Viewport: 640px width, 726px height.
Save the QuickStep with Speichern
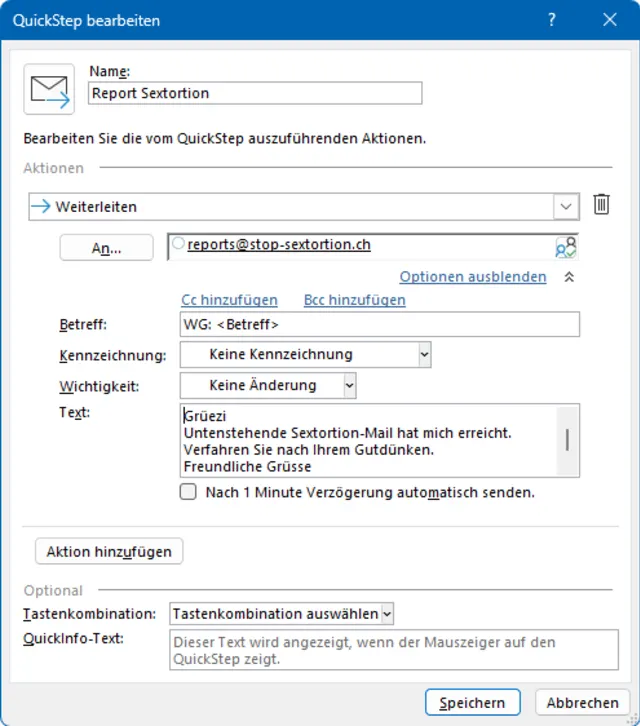[x=472, y=702]
